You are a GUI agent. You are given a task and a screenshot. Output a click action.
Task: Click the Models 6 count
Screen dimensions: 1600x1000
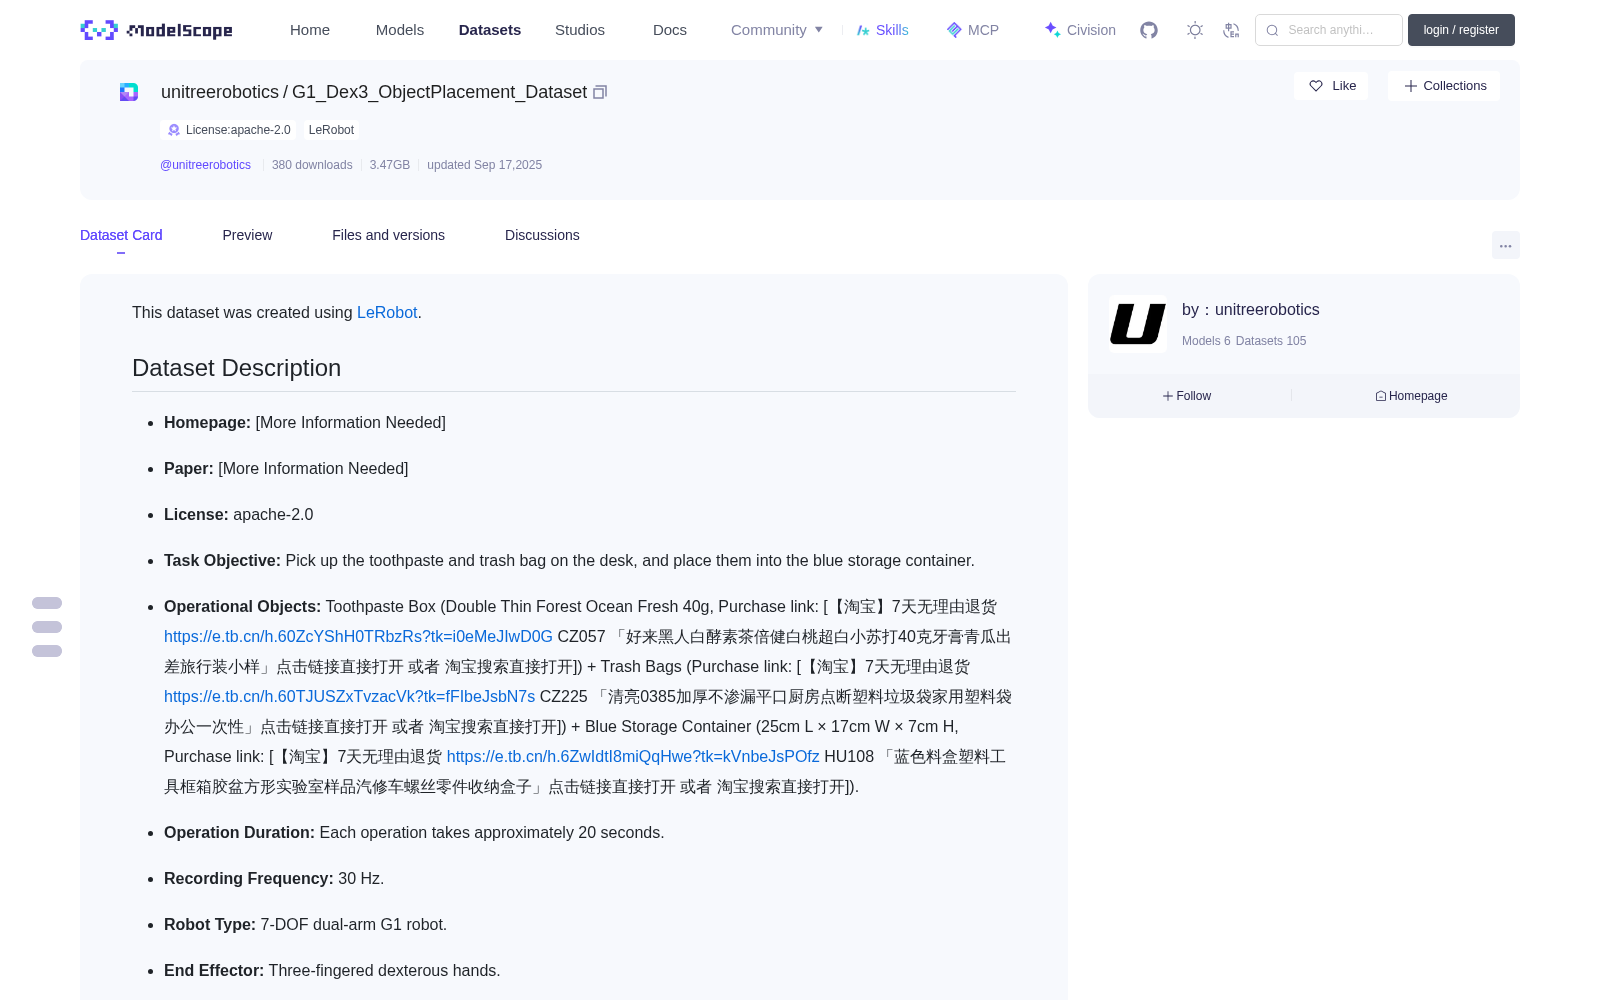click(1206, 341)
